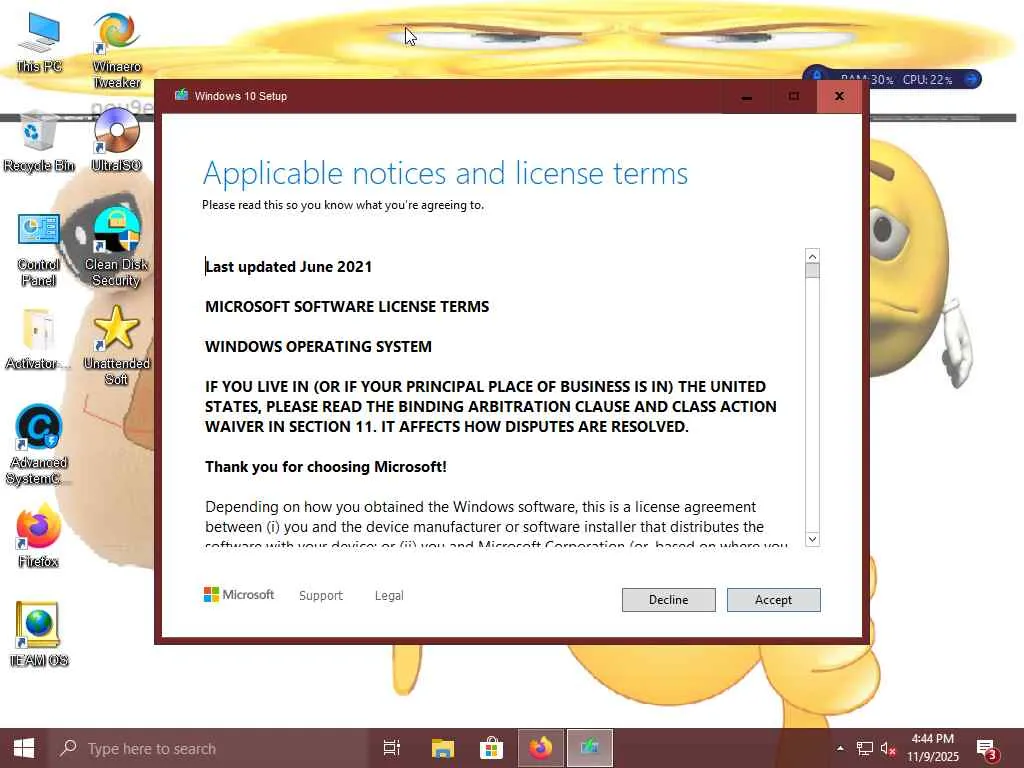Click the CPU: 22% readout
This screenshot has height=768, width=1024.
tap(927, 80)
